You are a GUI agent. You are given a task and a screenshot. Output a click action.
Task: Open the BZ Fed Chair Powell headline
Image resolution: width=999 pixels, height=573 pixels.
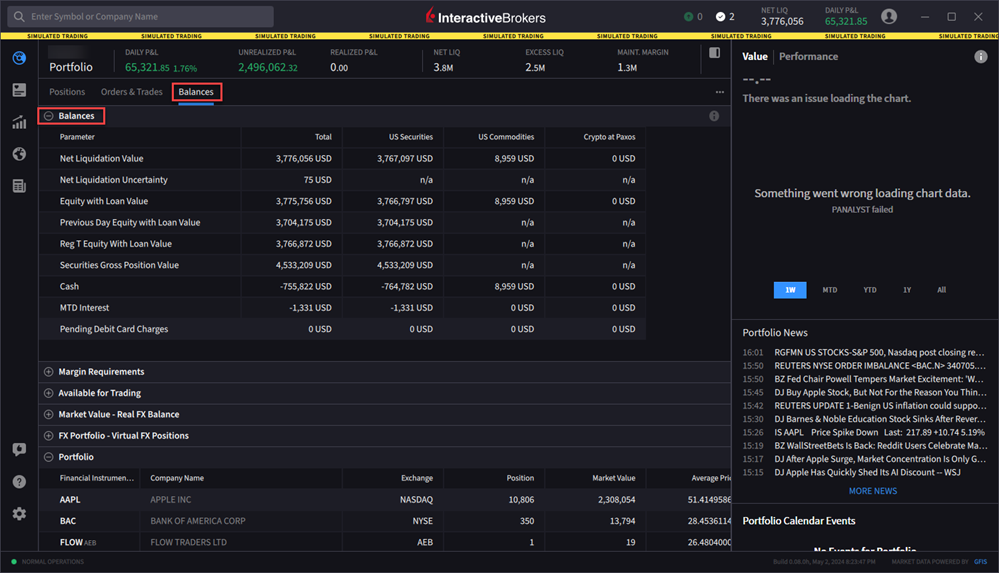tap(879, 379)
